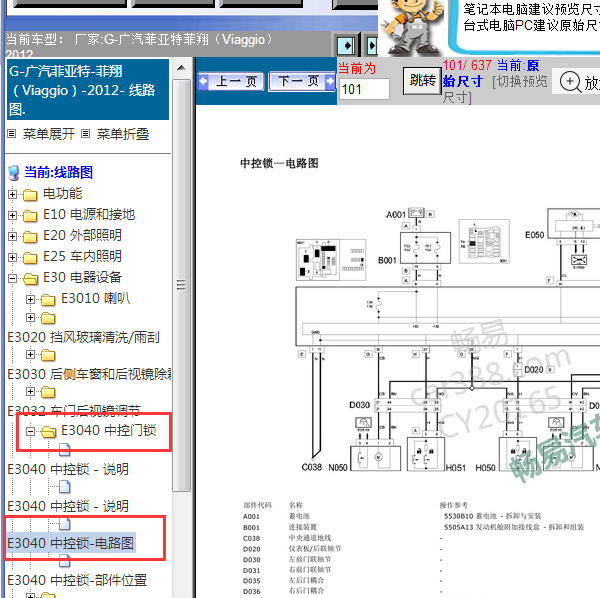Click 菜单展开 expand menu link
Screen dimensions: 600x598
pos(49,134)
